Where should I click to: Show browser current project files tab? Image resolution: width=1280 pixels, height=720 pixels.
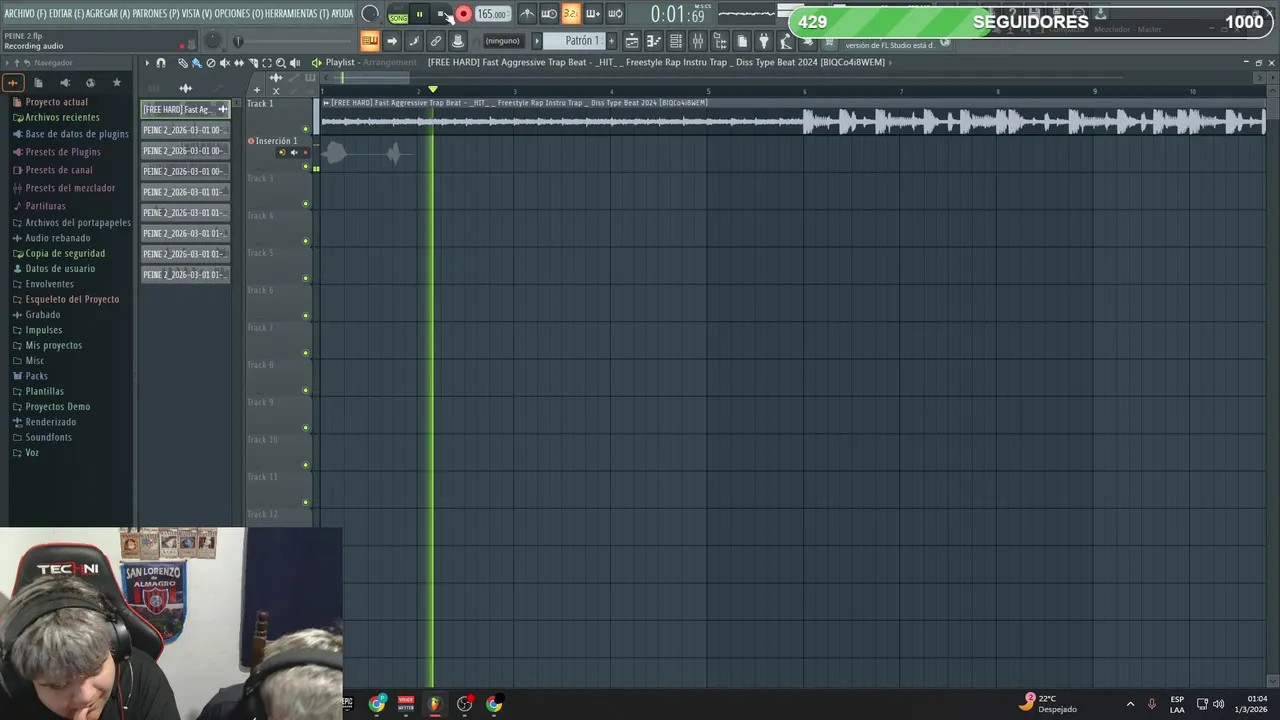click(x=39, y=83)
